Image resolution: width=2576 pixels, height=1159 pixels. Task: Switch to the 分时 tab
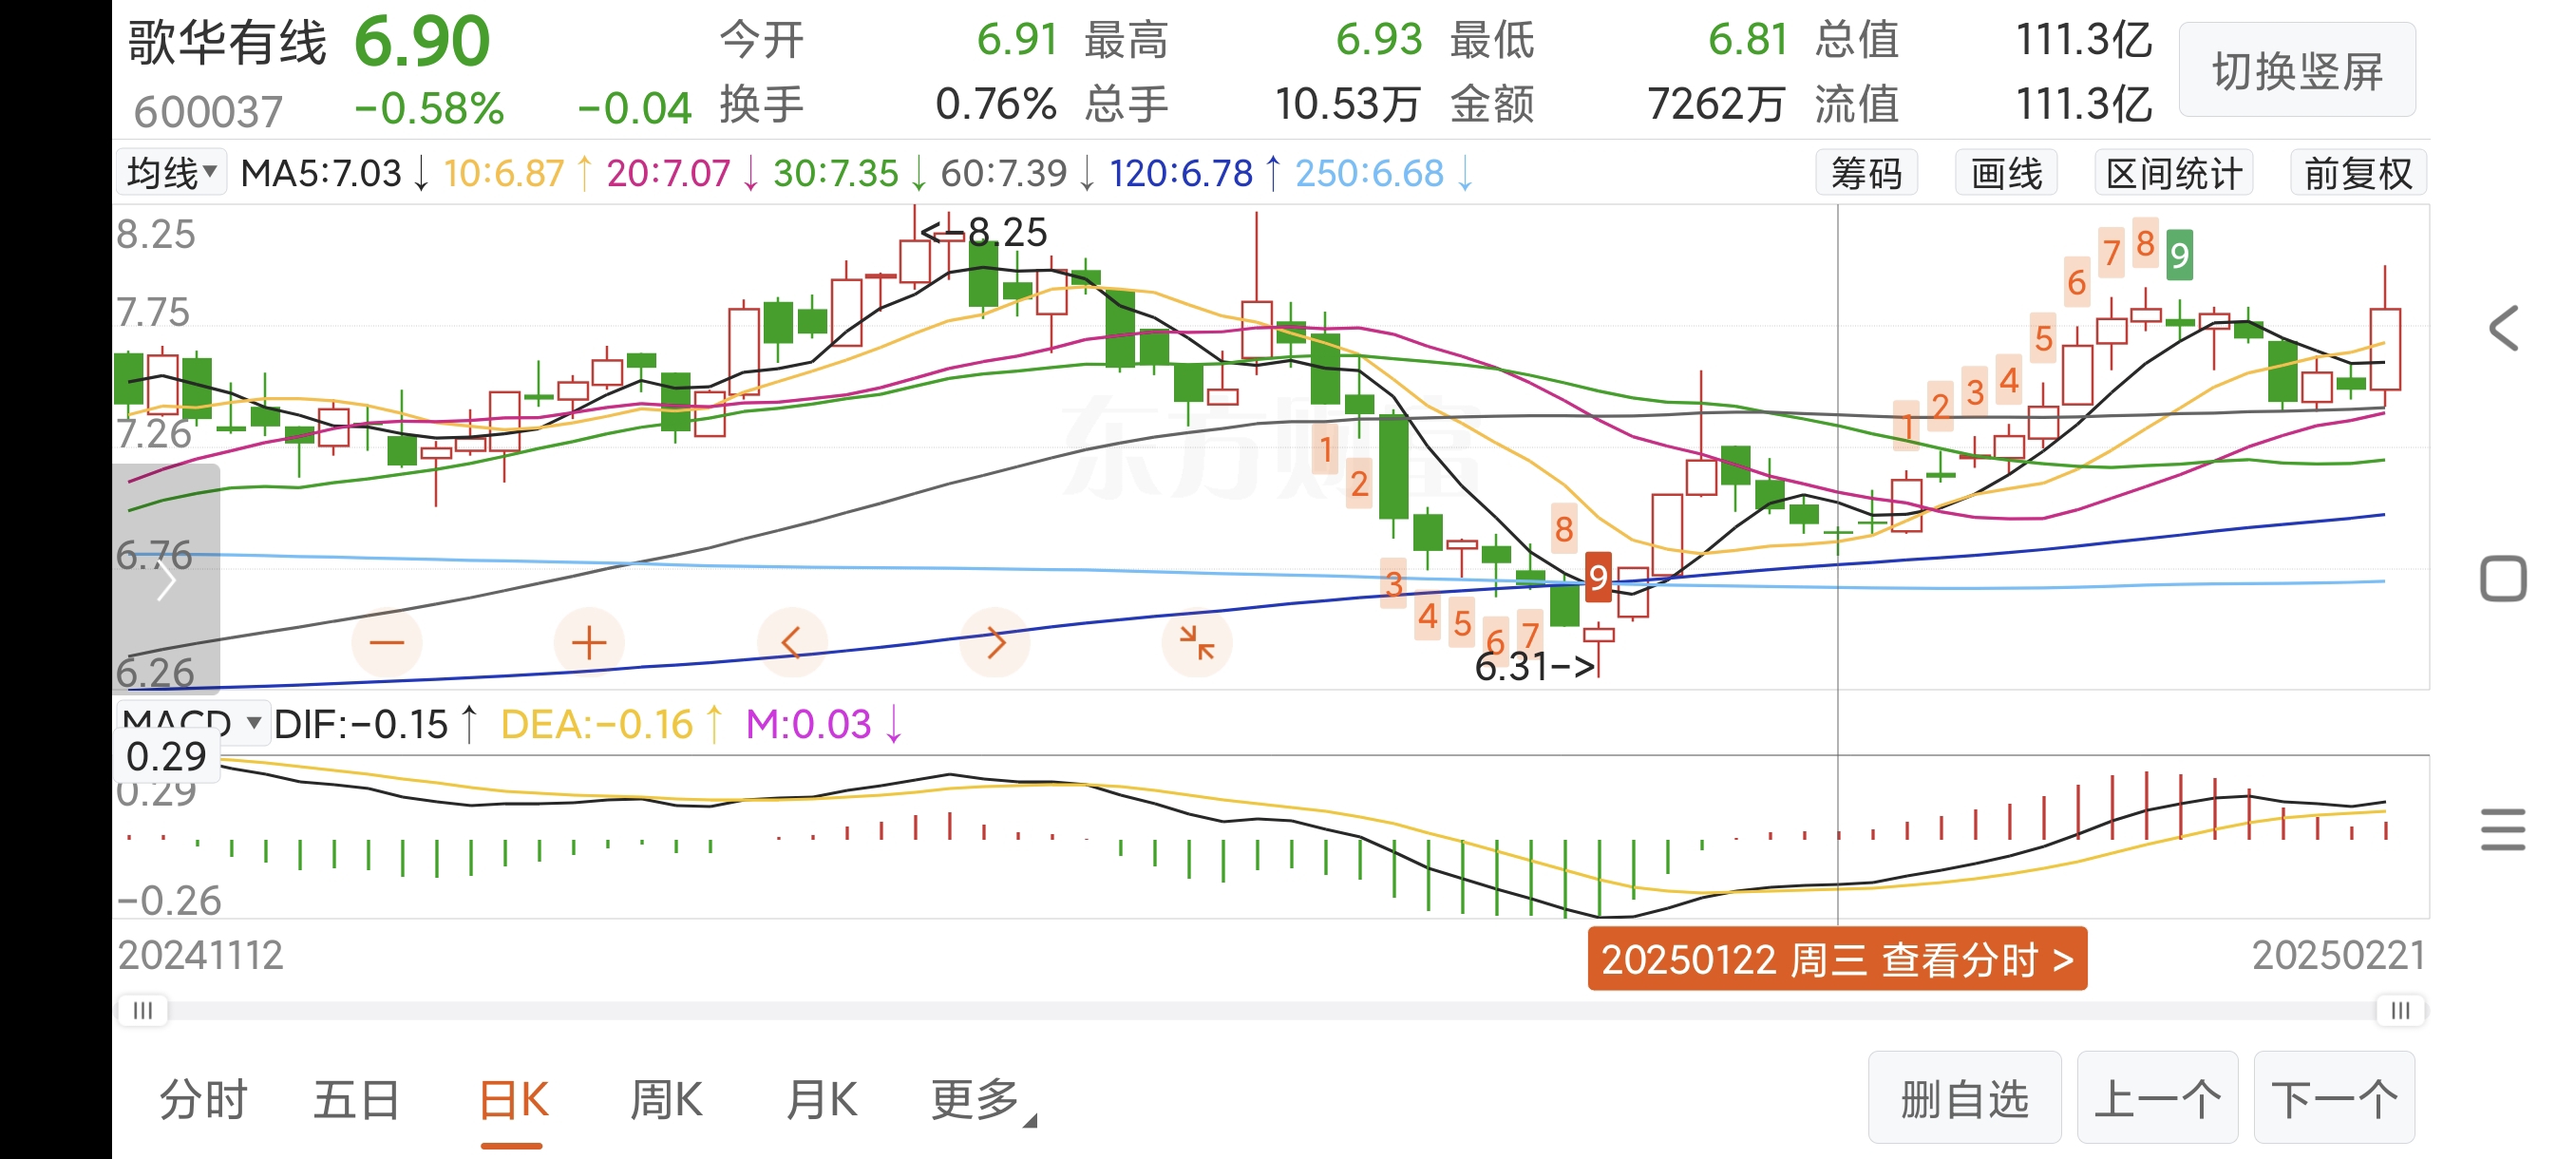pyautogui.click(x=204, y=1100)
